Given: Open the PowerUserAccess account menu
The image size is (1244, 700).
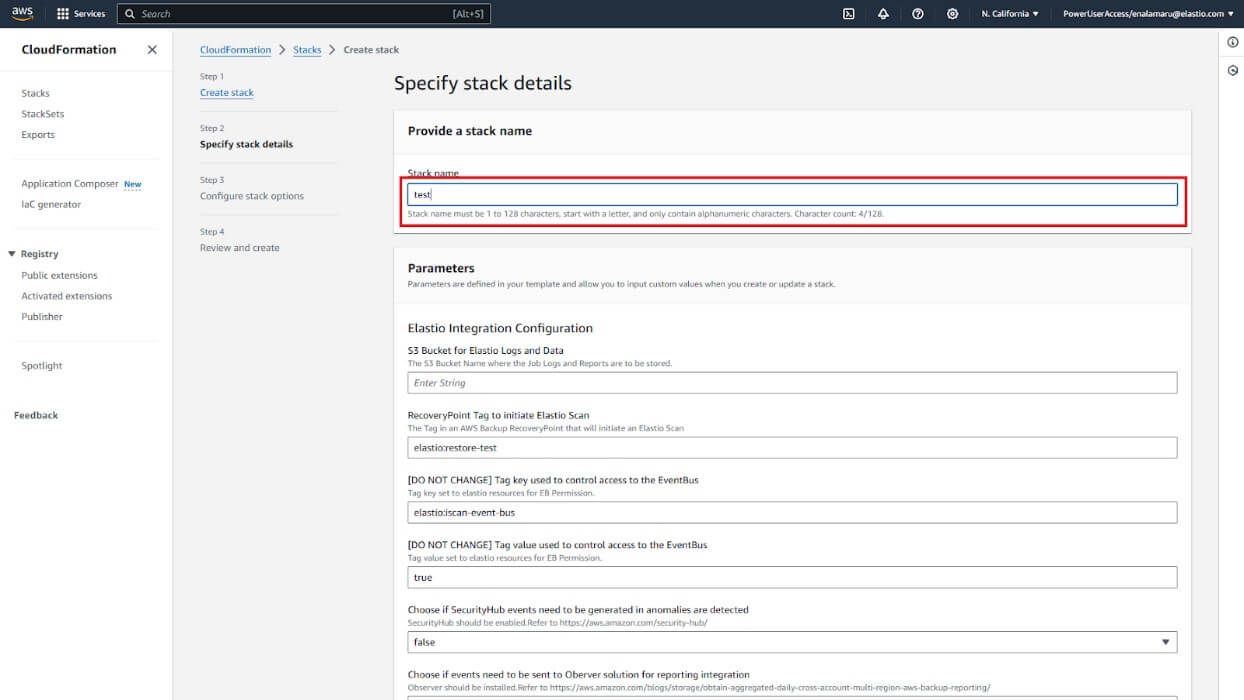Looking at the screenshot, I should [x=1148, y=14].
